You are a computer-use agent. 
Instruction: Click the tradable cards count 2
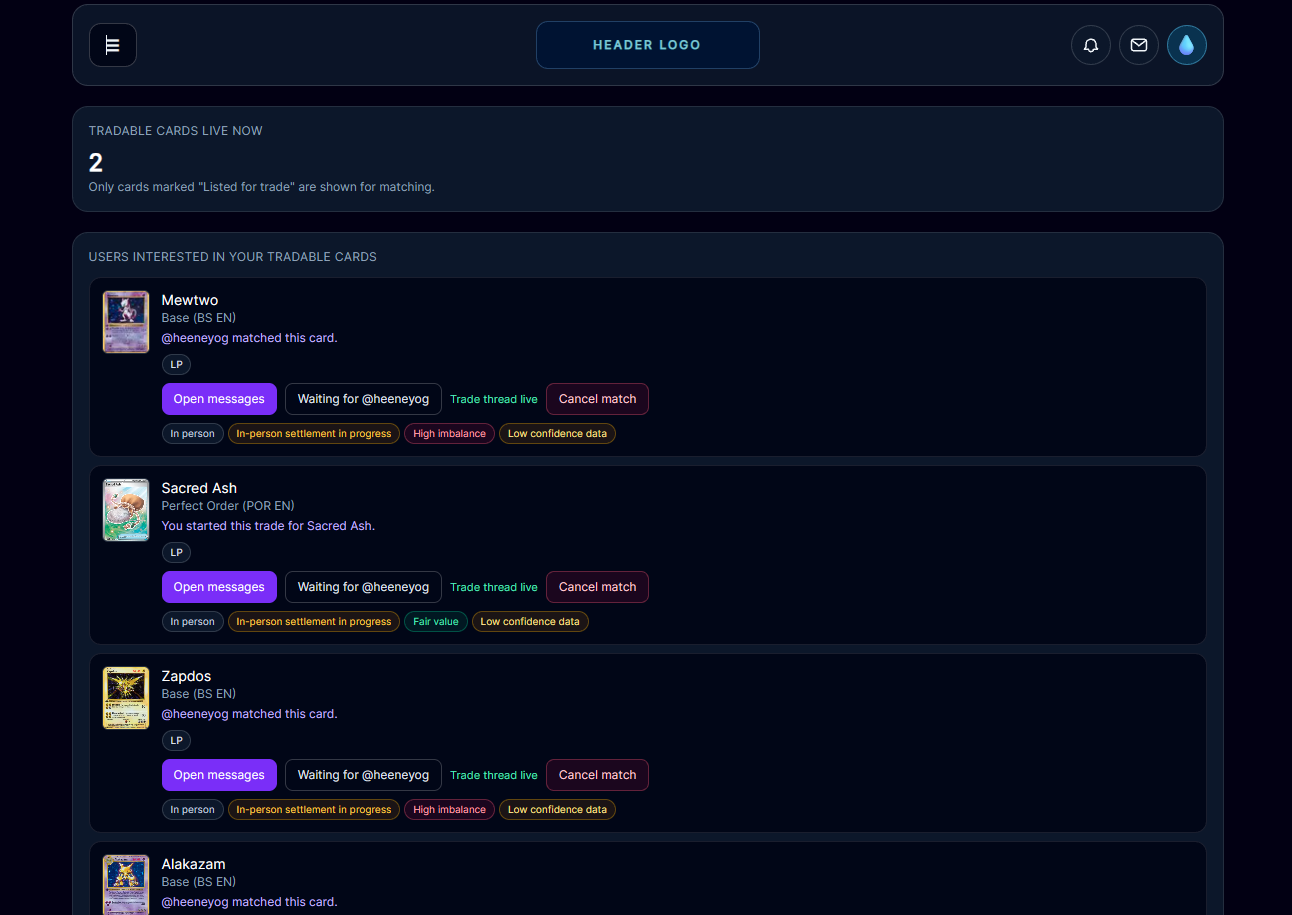click(x=96, y=163)
